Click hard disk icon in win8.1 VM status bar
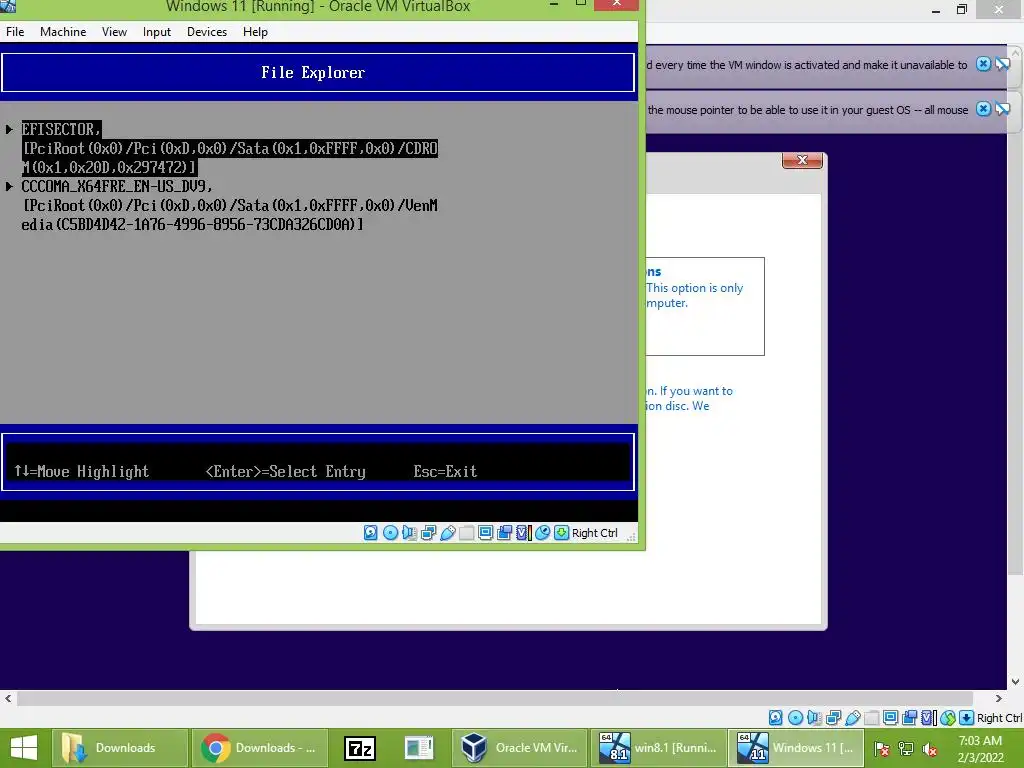 [x=775, y=718]
